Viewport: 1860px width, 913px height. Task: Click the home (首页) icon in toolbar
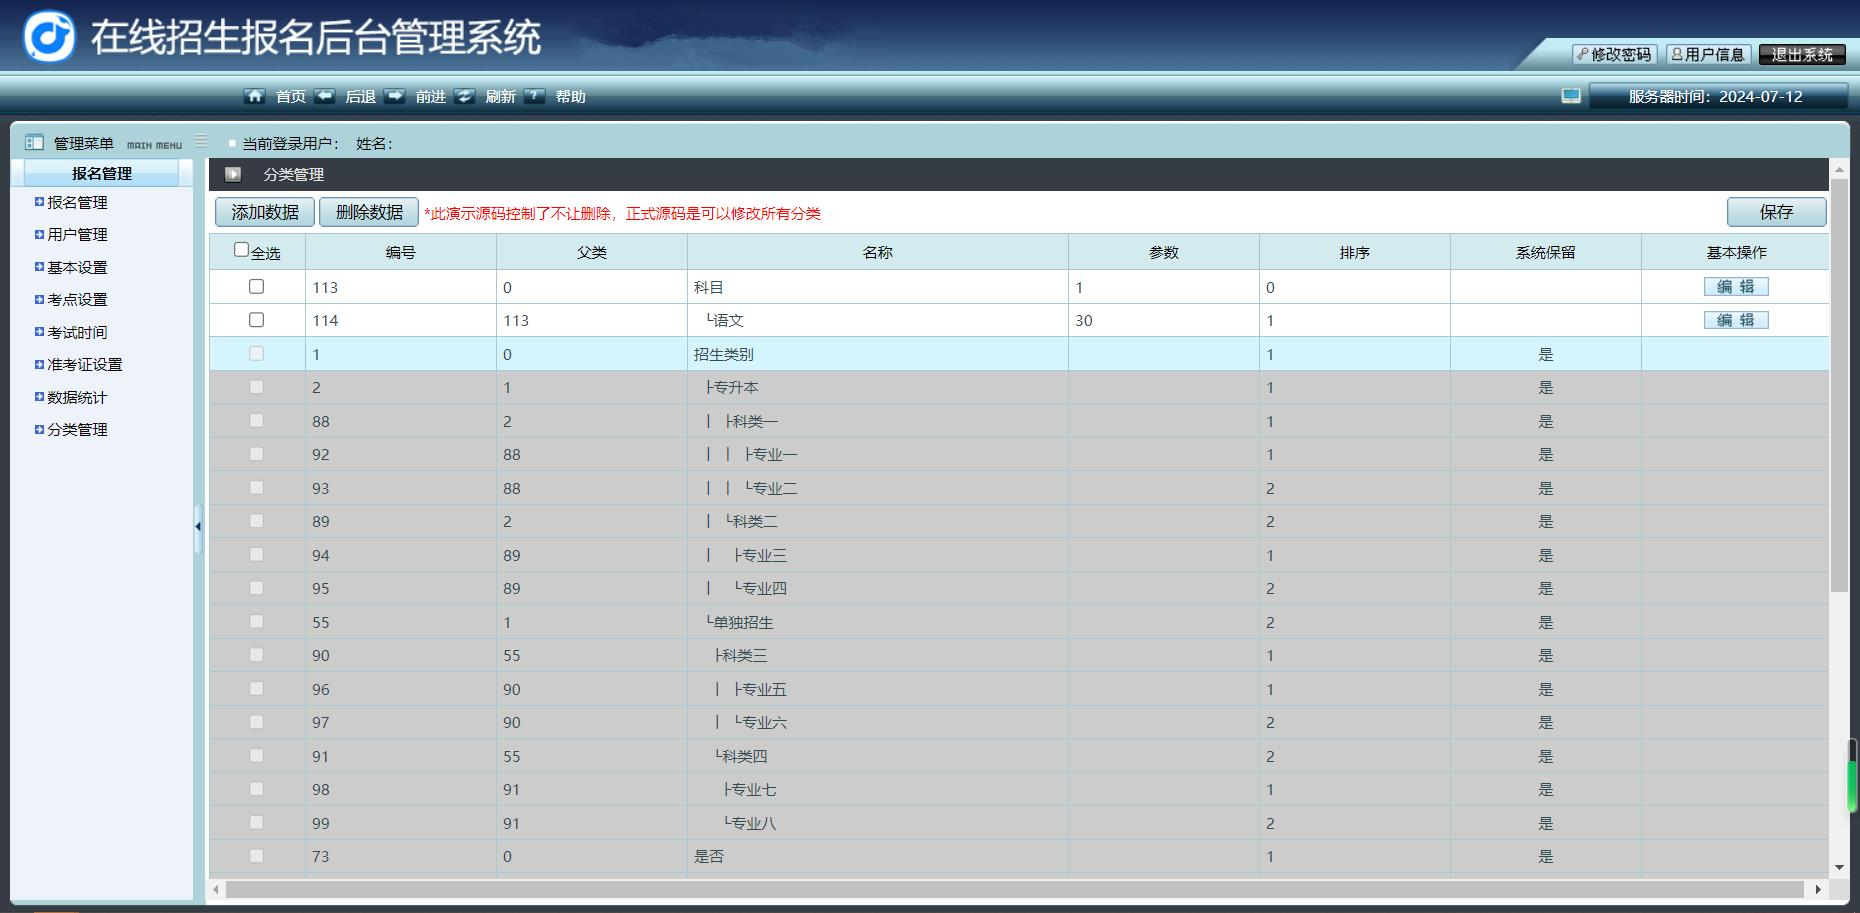254,96
